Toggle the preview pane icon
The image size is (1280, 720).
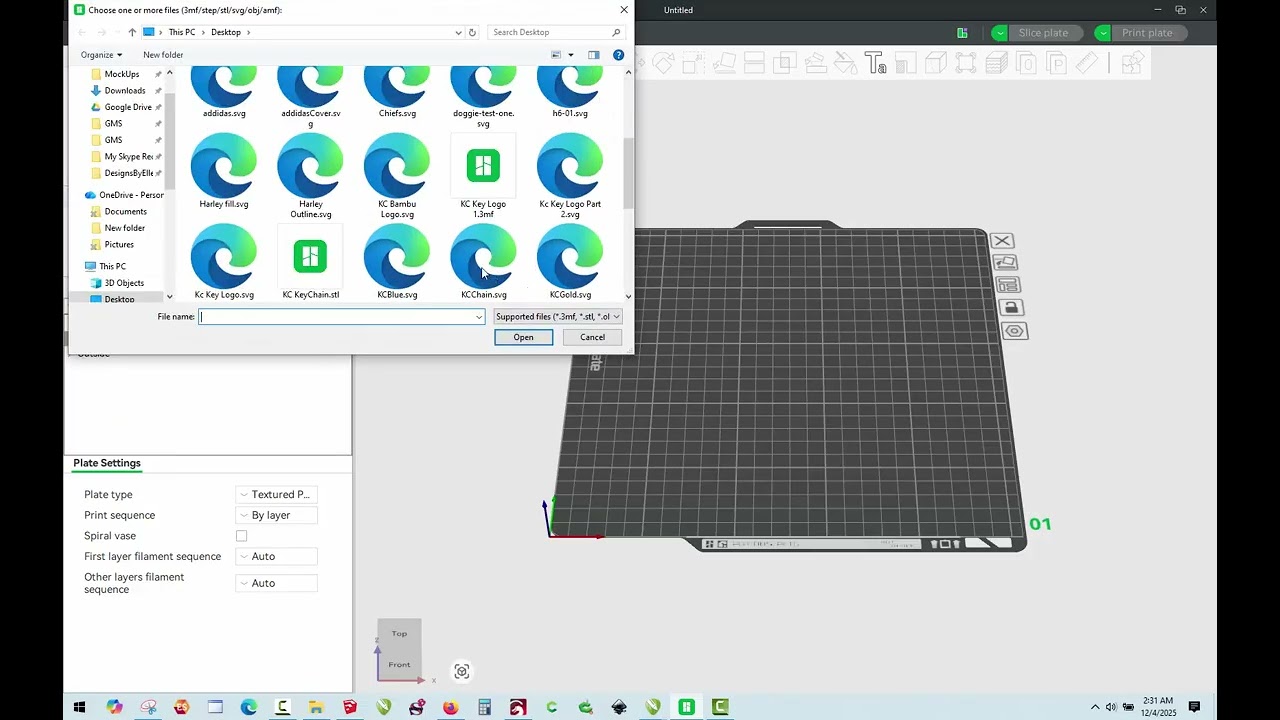(x=593, y=55)
